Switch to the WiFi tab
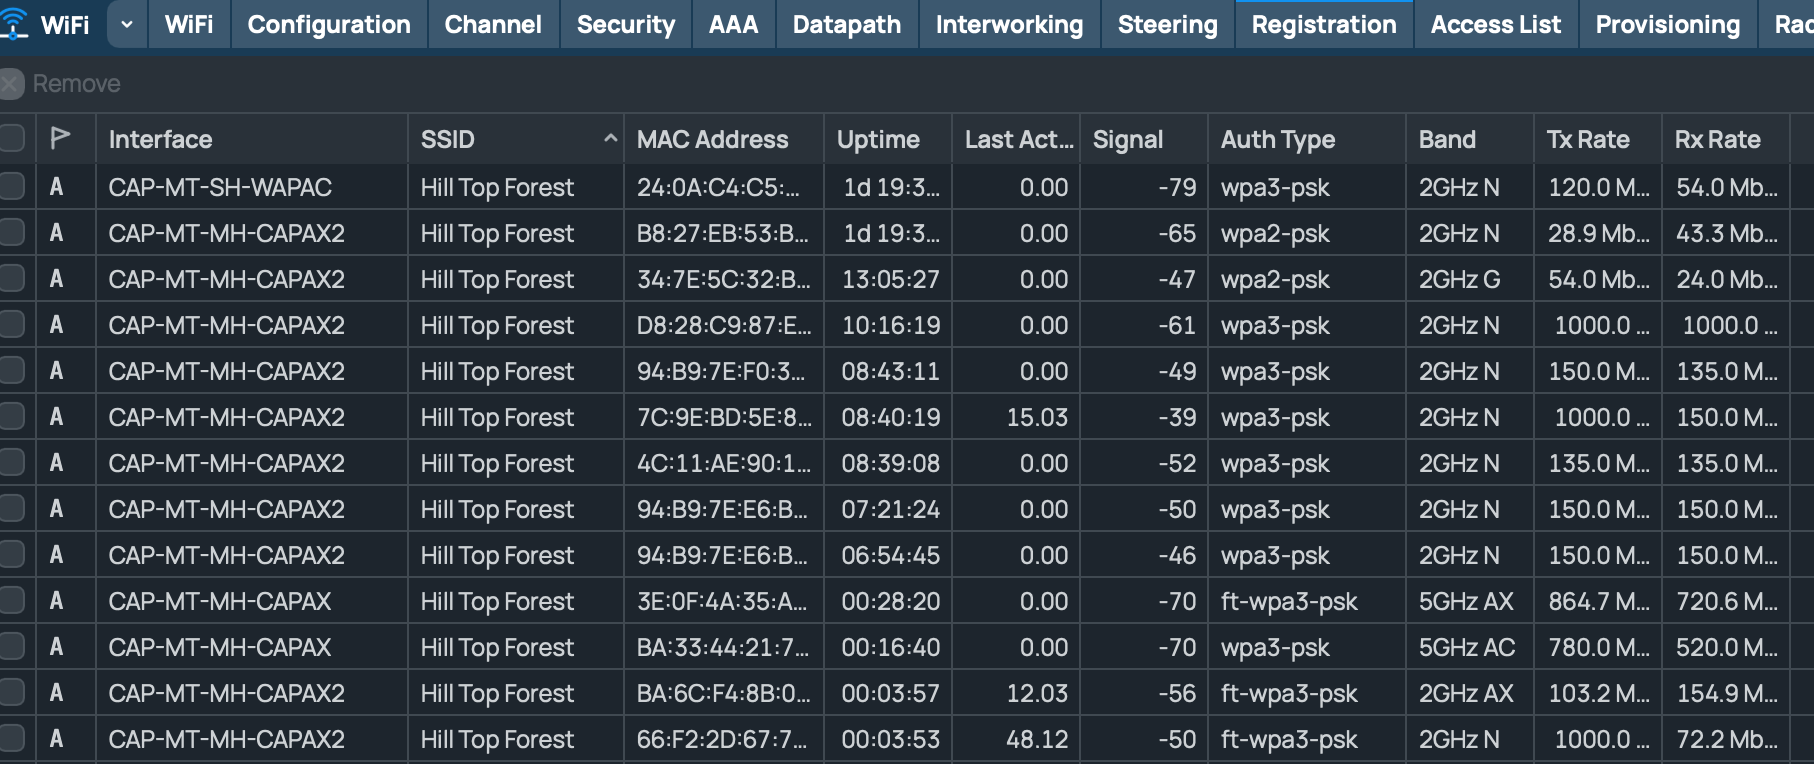The height and width of the screenshot is (764, 1814). point(189,24)
